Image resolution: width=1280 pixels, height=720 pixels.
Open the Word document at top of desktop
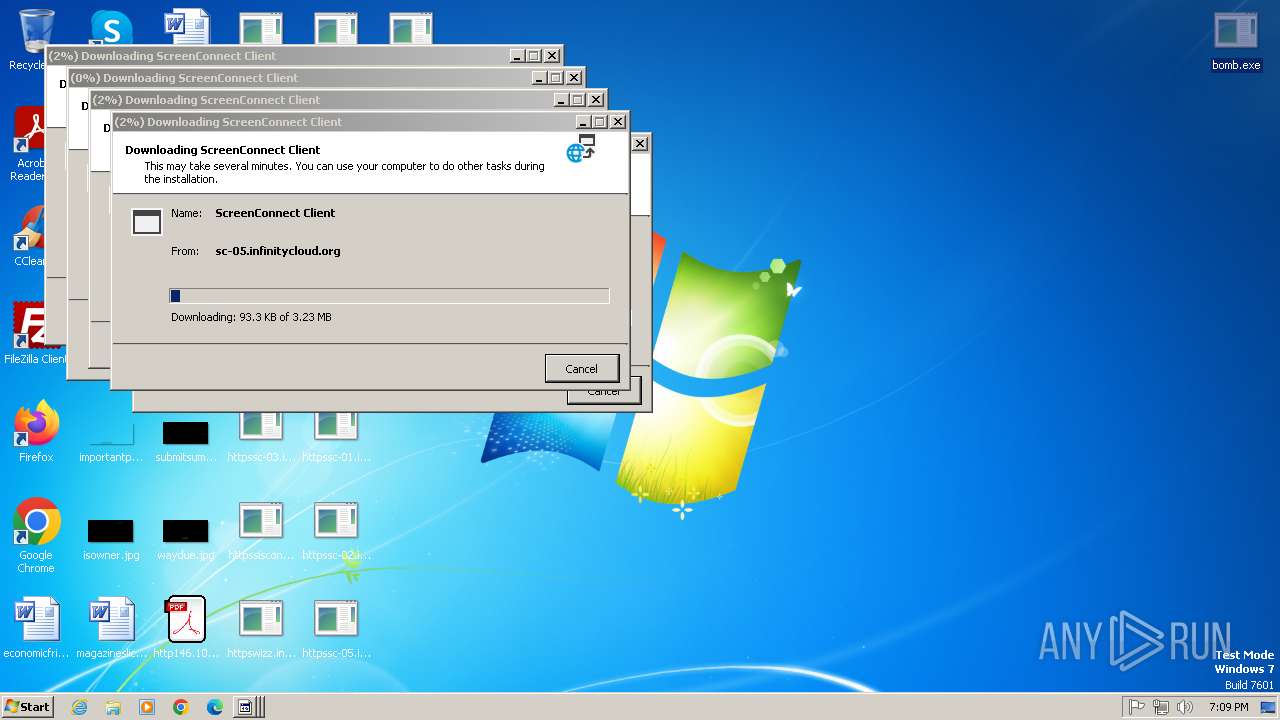[186, 27]
